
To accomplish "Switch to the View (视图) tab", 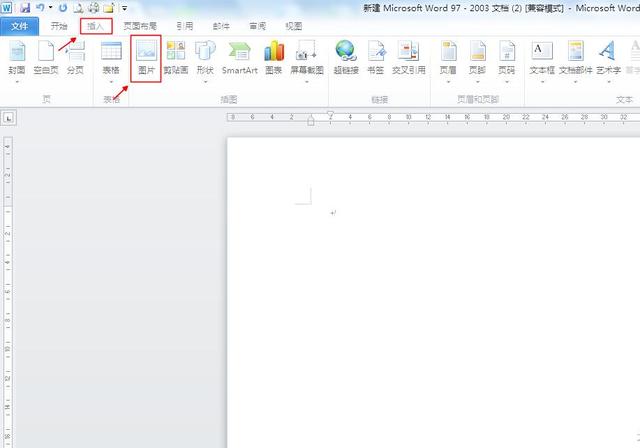I will [x=293, y=26].
